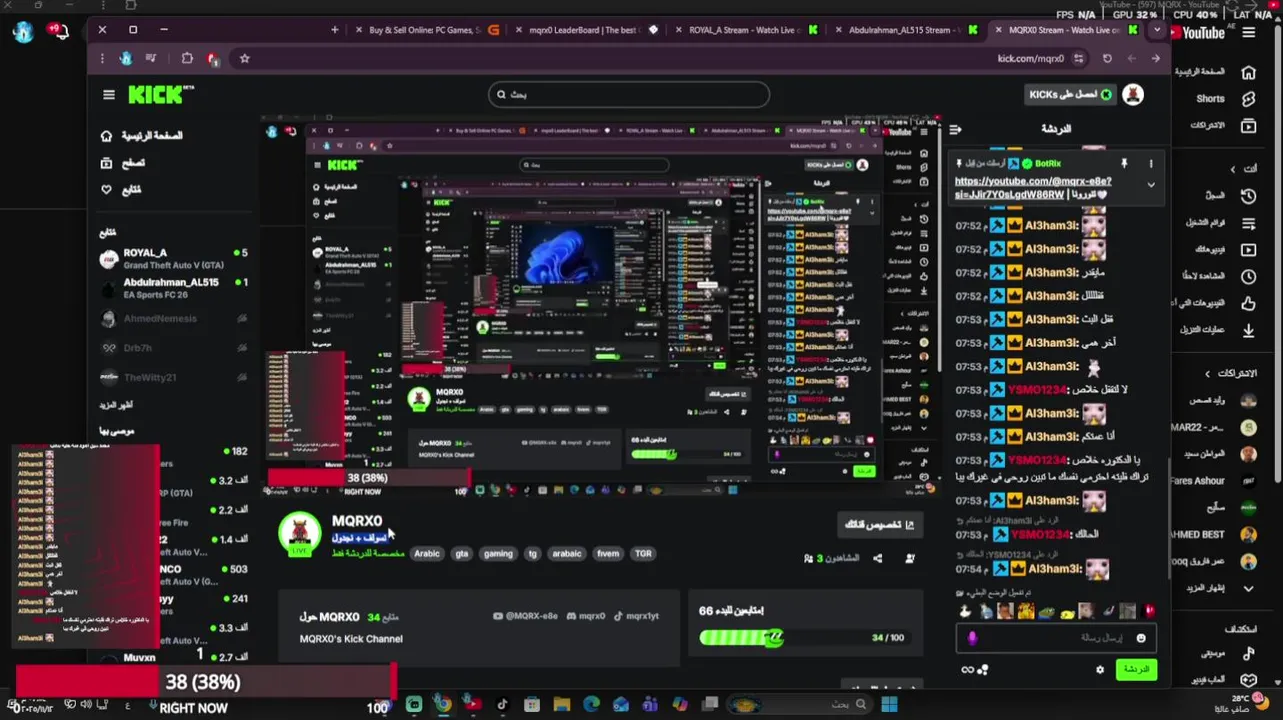Image resolution: width=1283 pixels, height=720 pixels.
Task: Open the mqrx1yt TikTok social link
Action: (x=636, y=616)
